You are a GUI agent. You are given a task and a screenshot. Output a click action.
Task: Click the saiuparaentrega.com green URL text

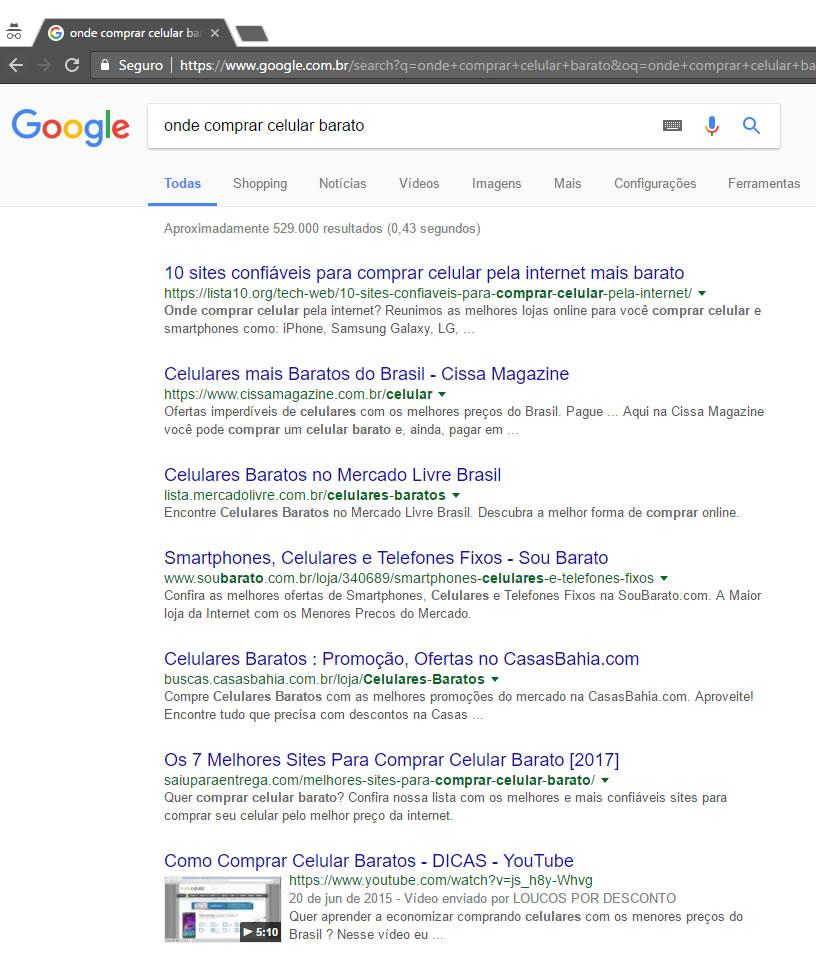click(380, 780)
